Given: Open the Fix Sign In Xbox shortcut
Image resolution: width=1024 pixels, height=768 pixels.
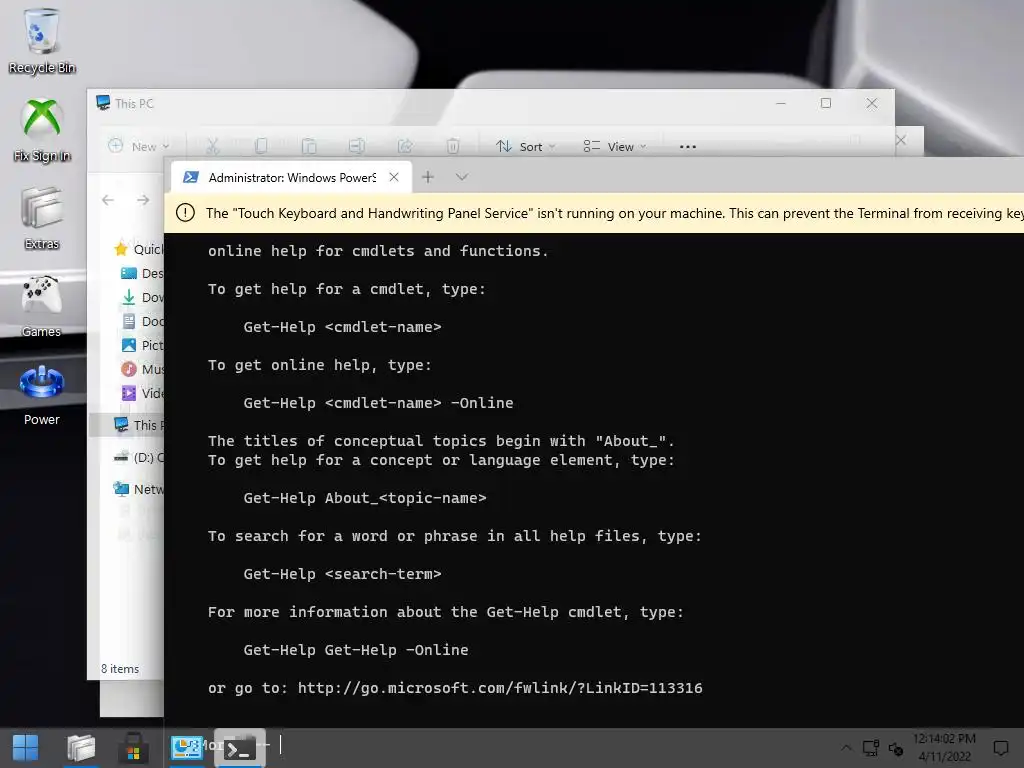Looking at the screenshot, I should 42,129.
